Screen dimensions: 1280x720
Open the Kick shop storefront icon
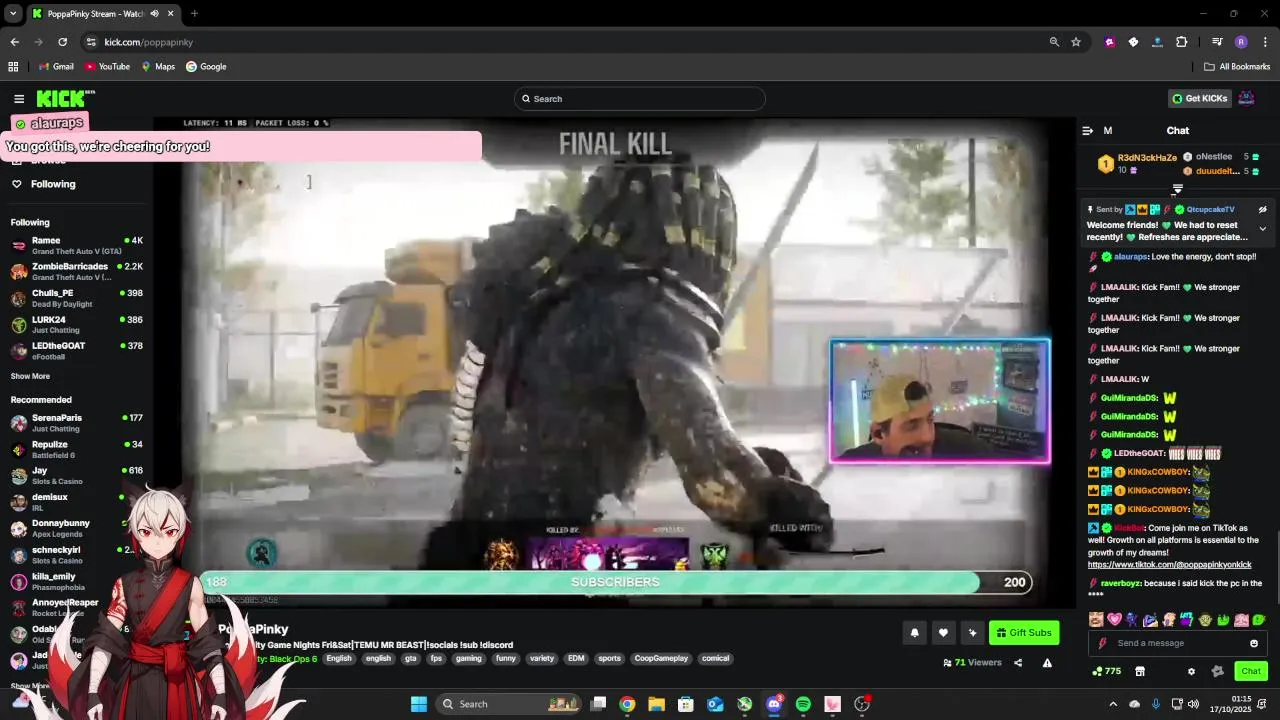[x=1139, y=671]
